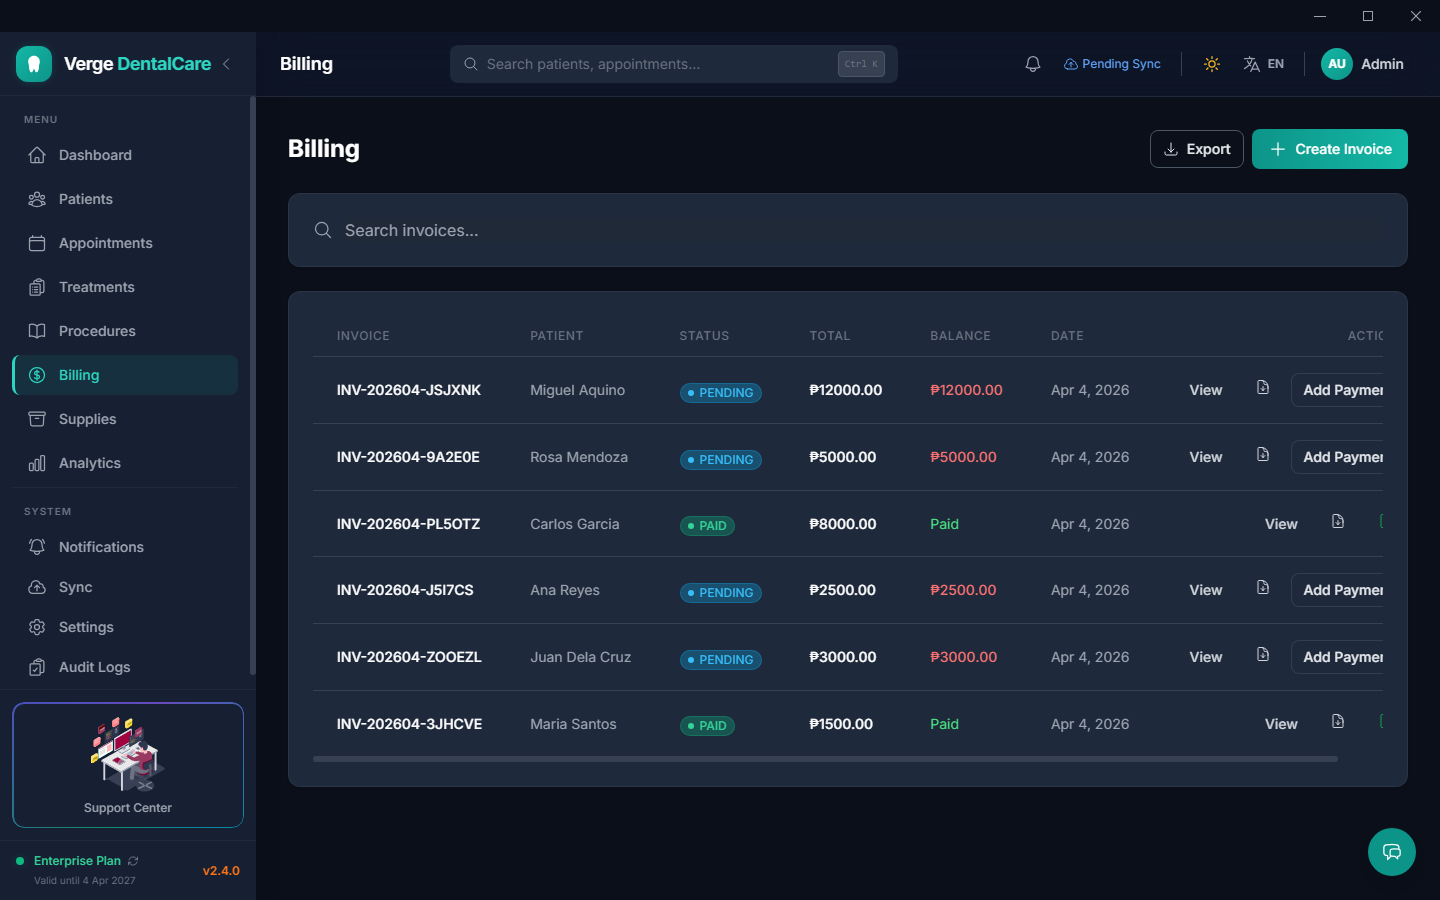Screen dimensions: 1440x900
Task: Download PDF for Miguel Aquino invoice
Action: 1263,388
